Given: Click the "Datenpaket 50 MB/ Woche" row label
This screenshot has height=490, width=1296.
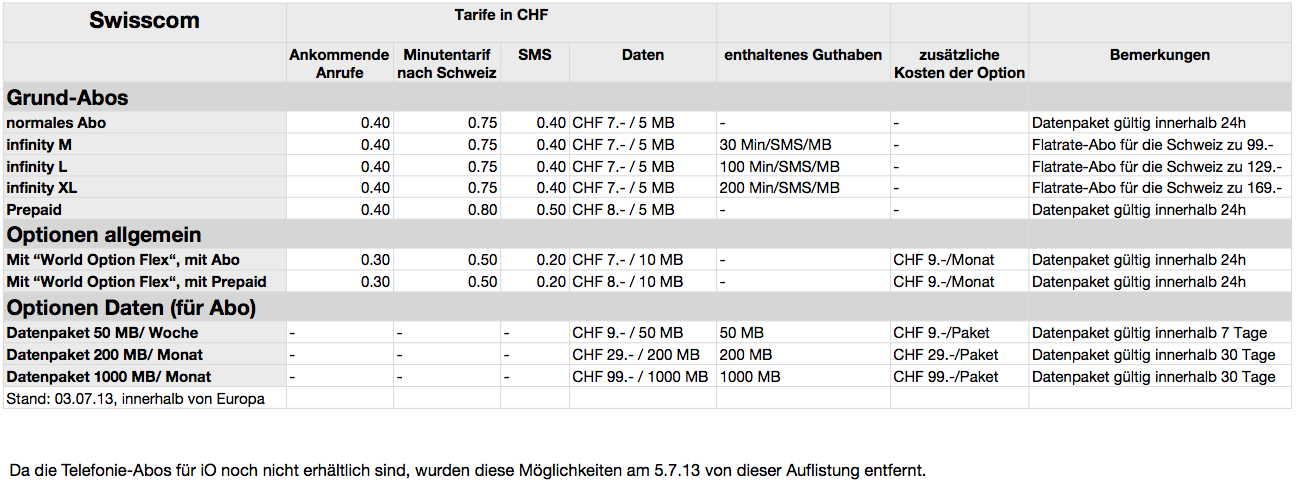Looking at the screenshot, I should pyautogui.click(x=102, y=333).
